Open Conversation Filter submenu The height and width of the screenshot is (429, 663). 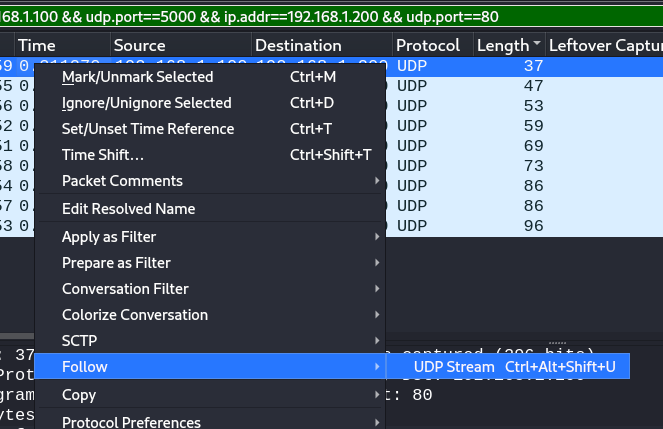pos(125,289)
